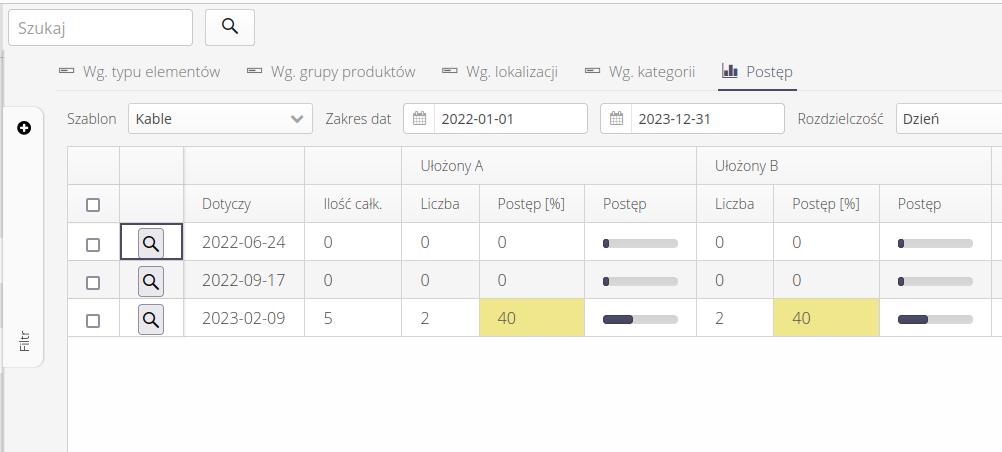Open details magnifier for row 2022-09-17
The image size is (1002, 452).
[x=151, y=281]
